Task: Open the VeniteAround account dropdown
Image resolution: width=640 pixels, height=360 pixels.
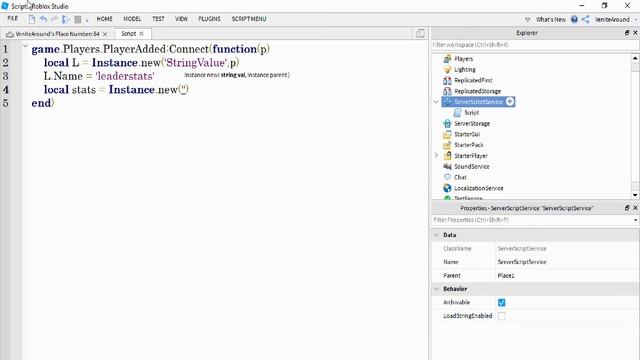Action: click(x=616, y=19)
